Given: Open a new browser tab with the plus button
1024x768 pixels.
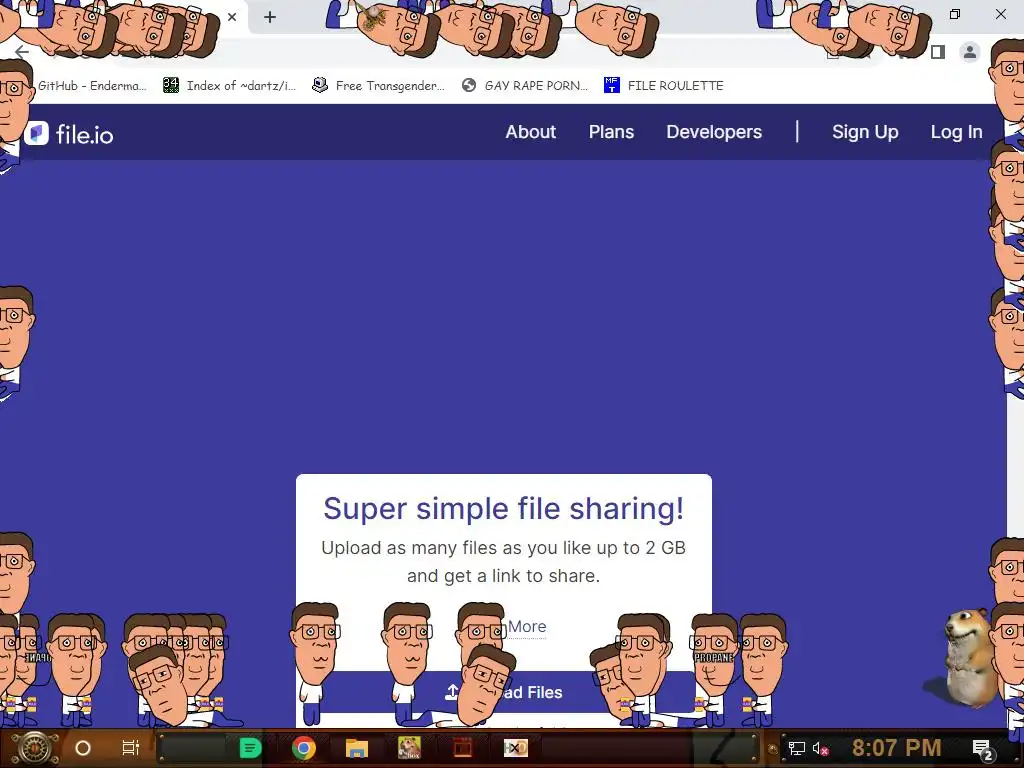Looking at the screenshot, I should click(270, 17).
